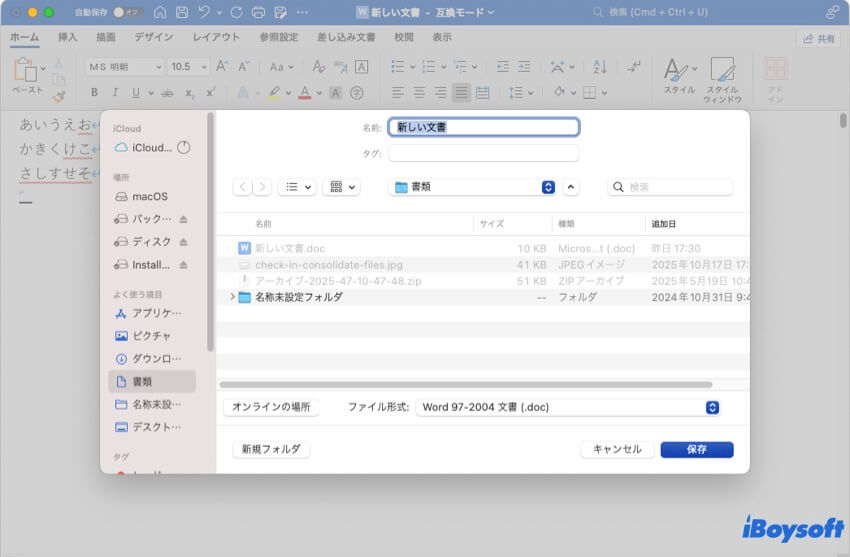Select ダウンロード in dialog sidebar
Viewport: 850px width, 557px height.
tap(150, 359)
